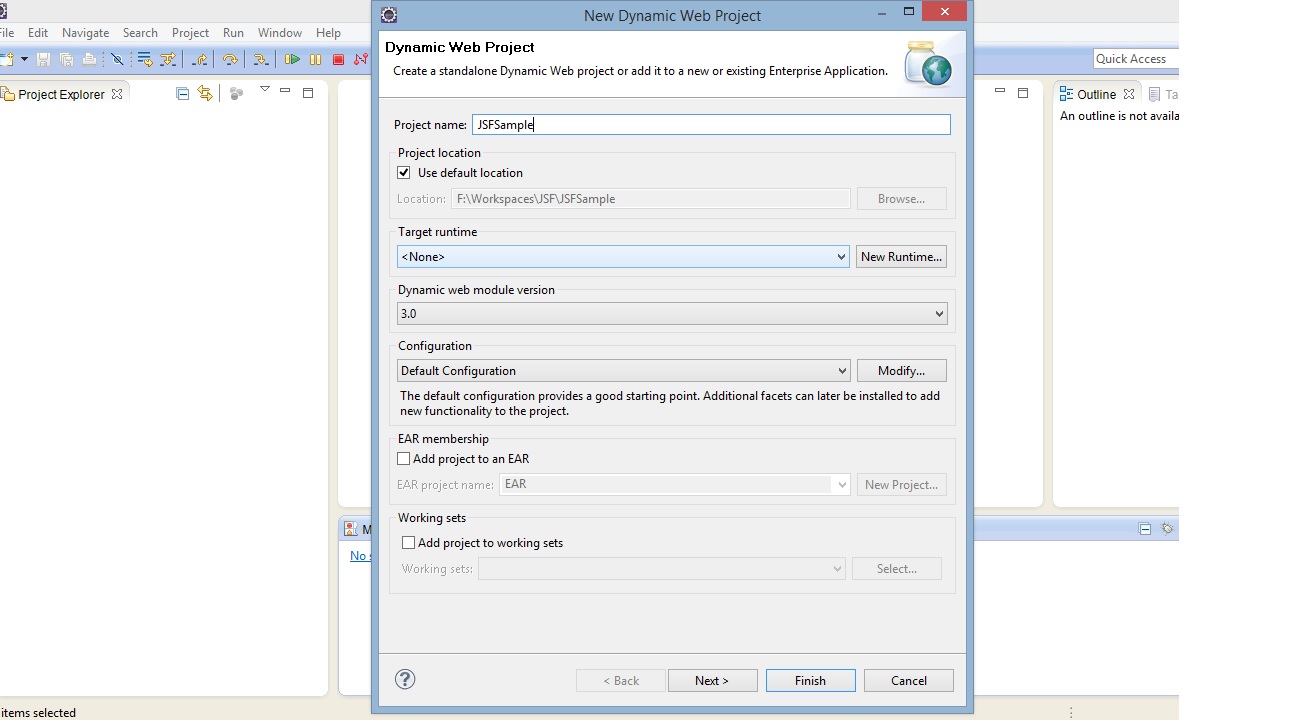Open Dynamic web module version dropdown
Viewport: 1290px width, 720px height.
pyautogui.click(x=672, y=314)
